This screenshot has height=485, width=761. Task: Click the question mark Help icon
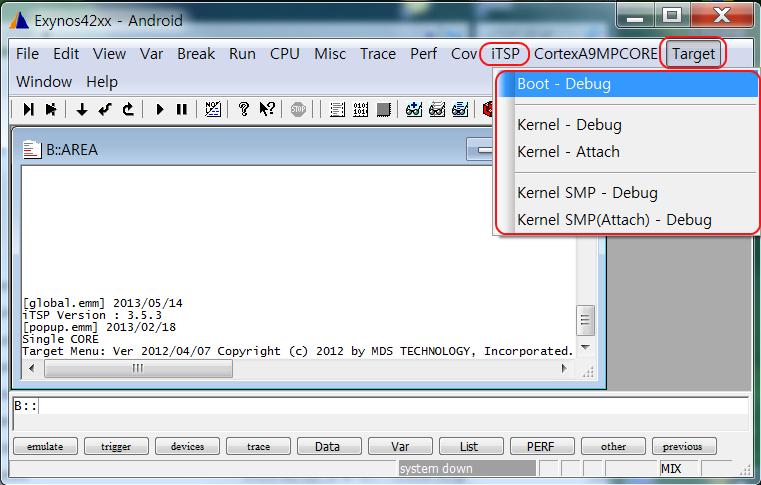pos(243,110)
